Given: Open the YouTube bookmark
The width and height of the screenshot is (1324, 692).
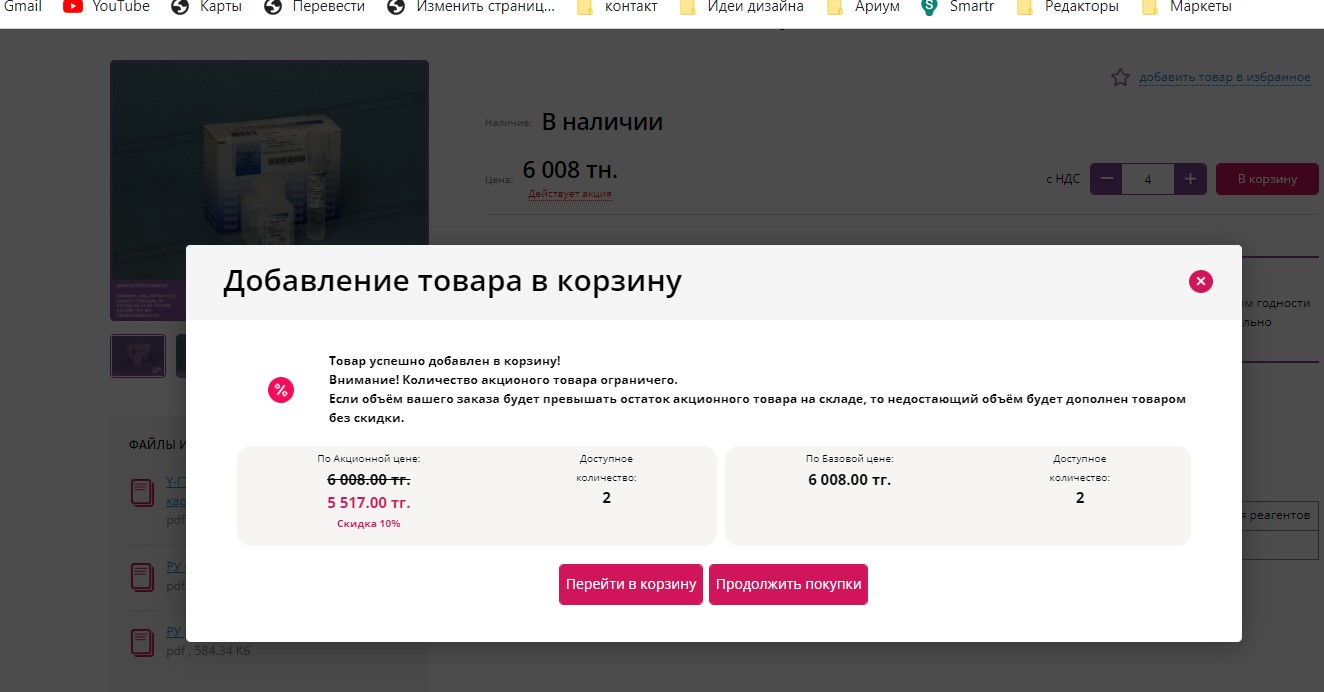Looking at the screenshot, I should (x=106, y=7).
